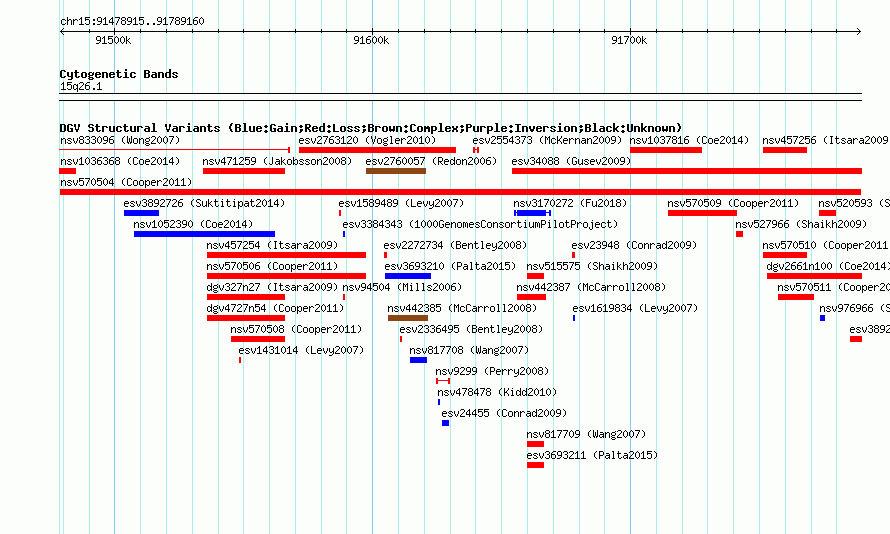The width and height of the screenshot is (890, 534).
Task: Open nsv94504 (Mills2006) variant label
Action: tap(402, 287)
